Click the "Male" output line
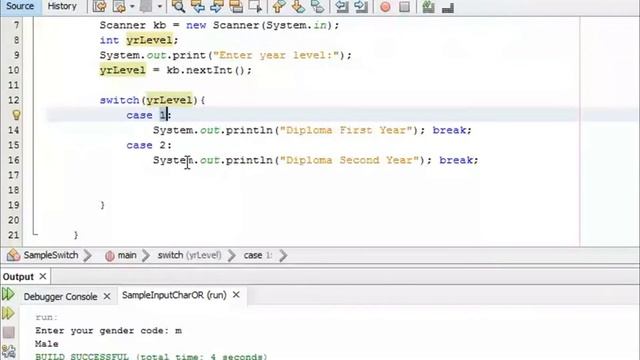The width and height of the screenshot is (640, 360). point(47,344)
